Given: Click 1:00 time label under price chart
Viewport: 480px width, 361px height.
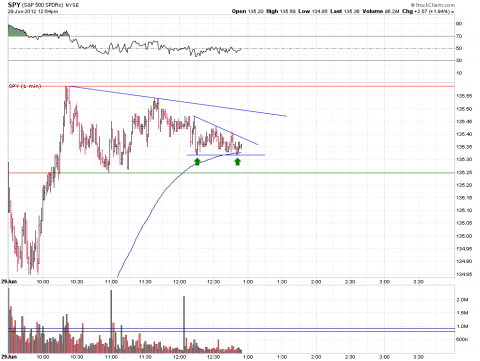Looking at the screenshot, I should [x=248, y=282].
